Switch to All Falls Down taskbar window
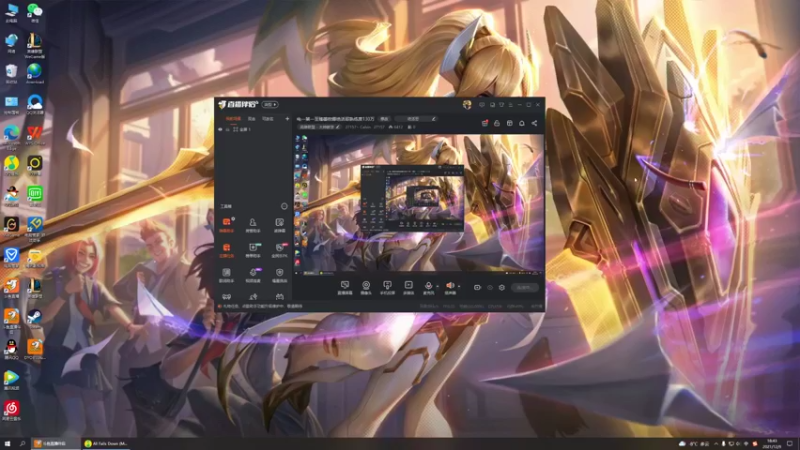This screenshot has width=800, height=450. (106, 444)
